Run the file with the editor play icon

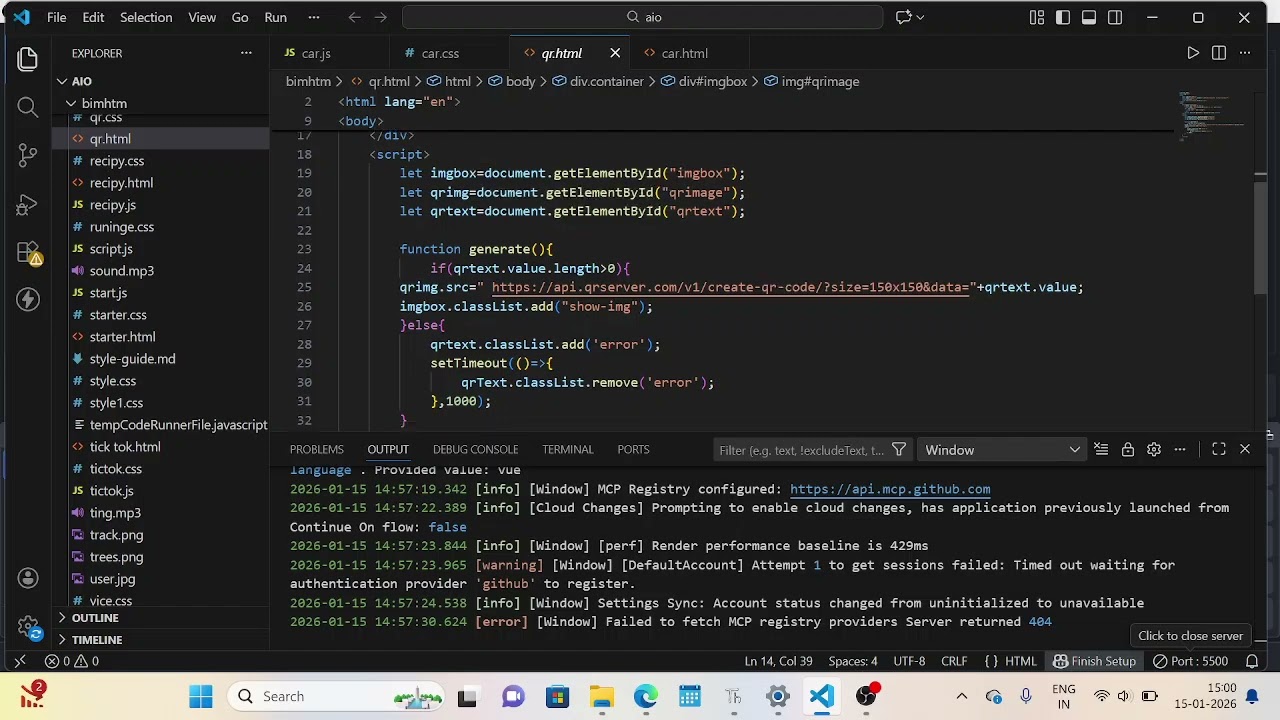[1193, 53]
